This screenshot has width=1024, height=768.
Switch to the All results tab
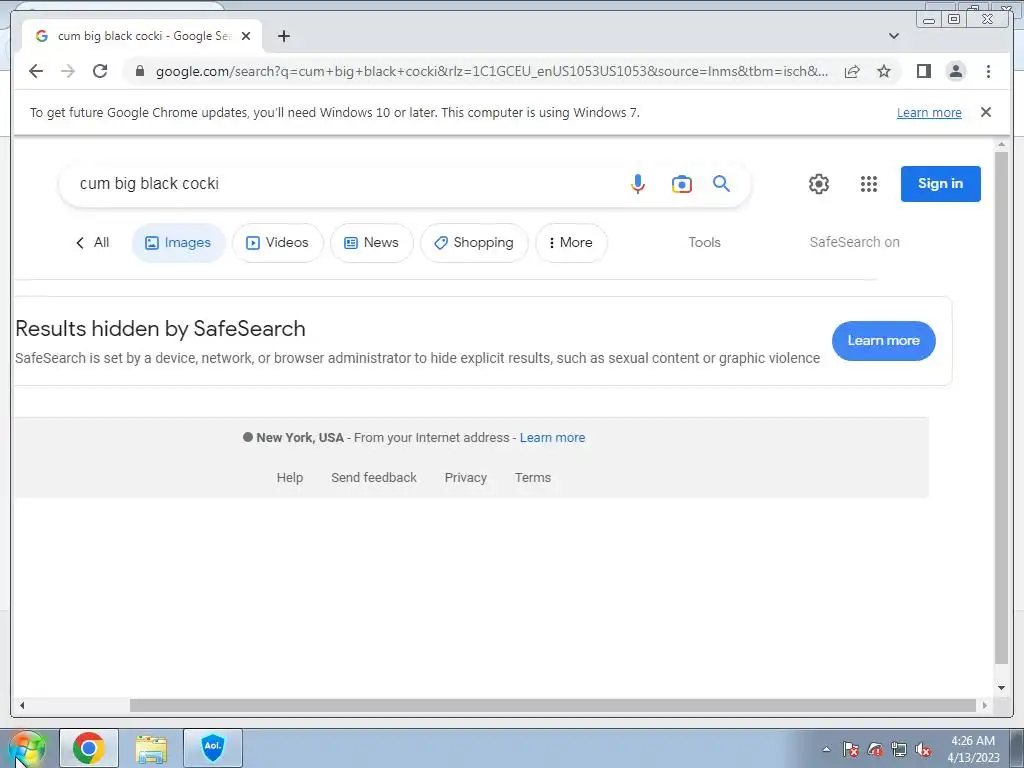(93, 242)
